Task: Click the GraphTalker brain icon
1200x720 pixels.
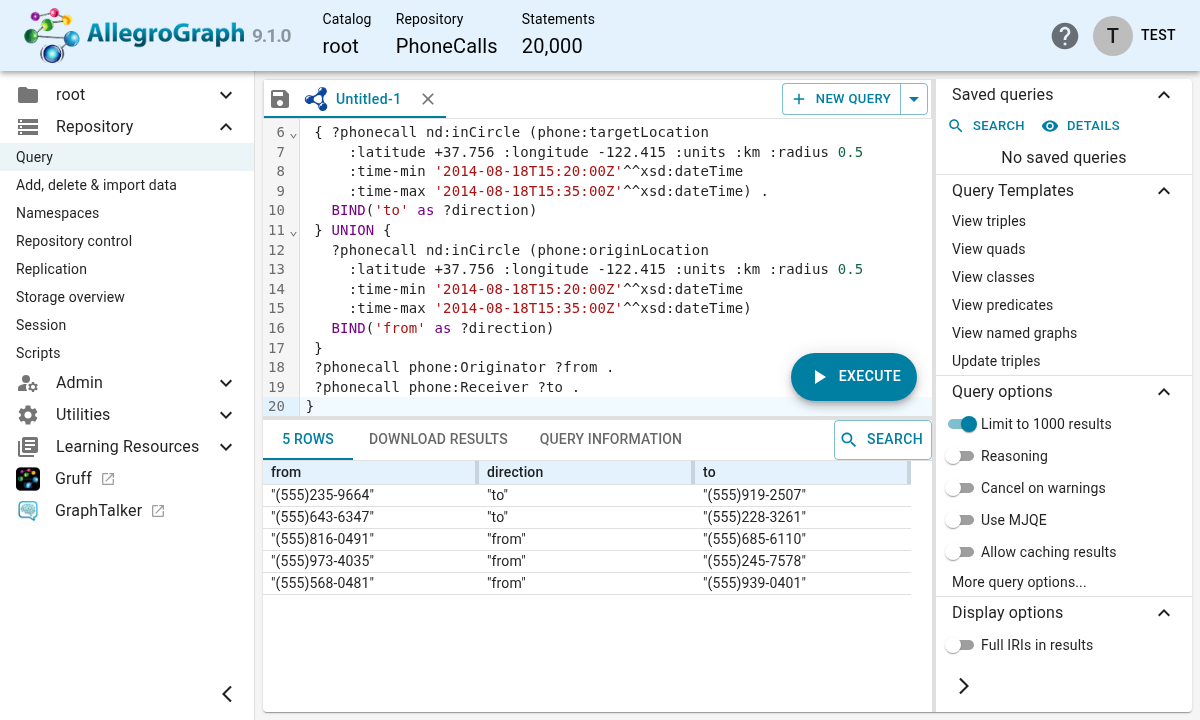Action: [28, 511]
